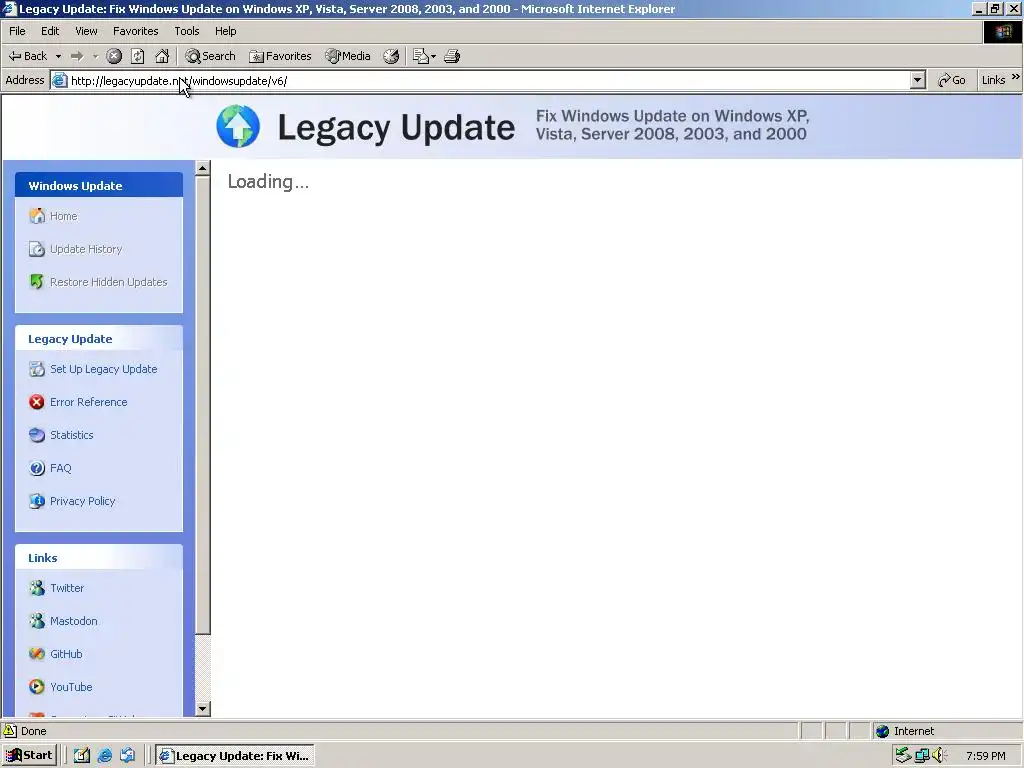Open the Back history dropdown arrow

point(58,56)
